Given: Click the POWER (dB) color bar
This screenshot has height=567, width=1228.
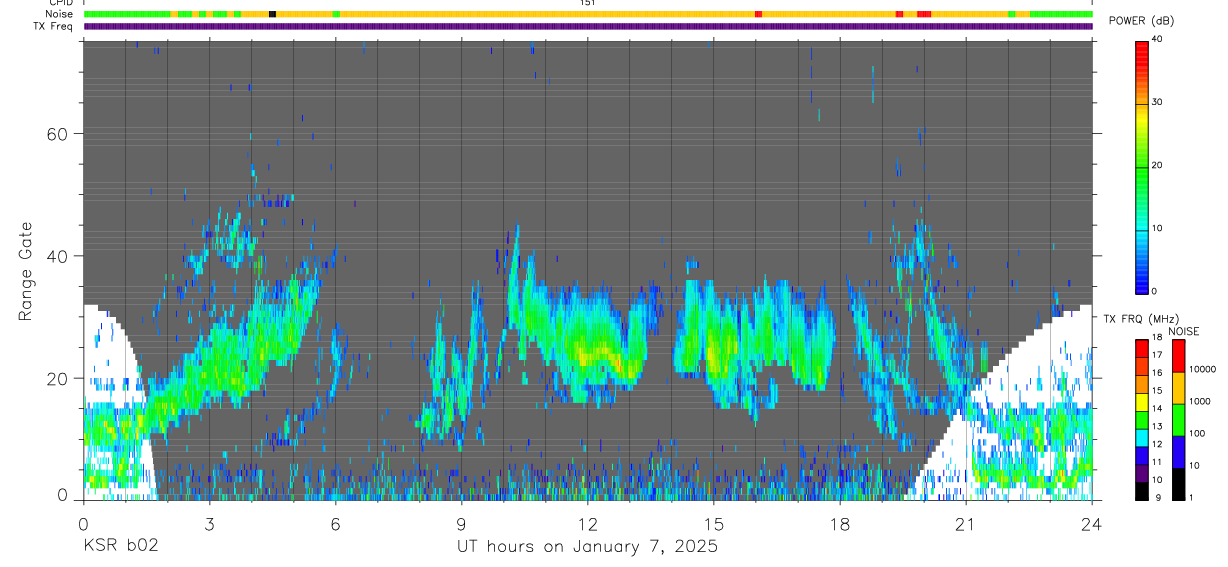Looking at the screenshot, I should coord(1142,166).
